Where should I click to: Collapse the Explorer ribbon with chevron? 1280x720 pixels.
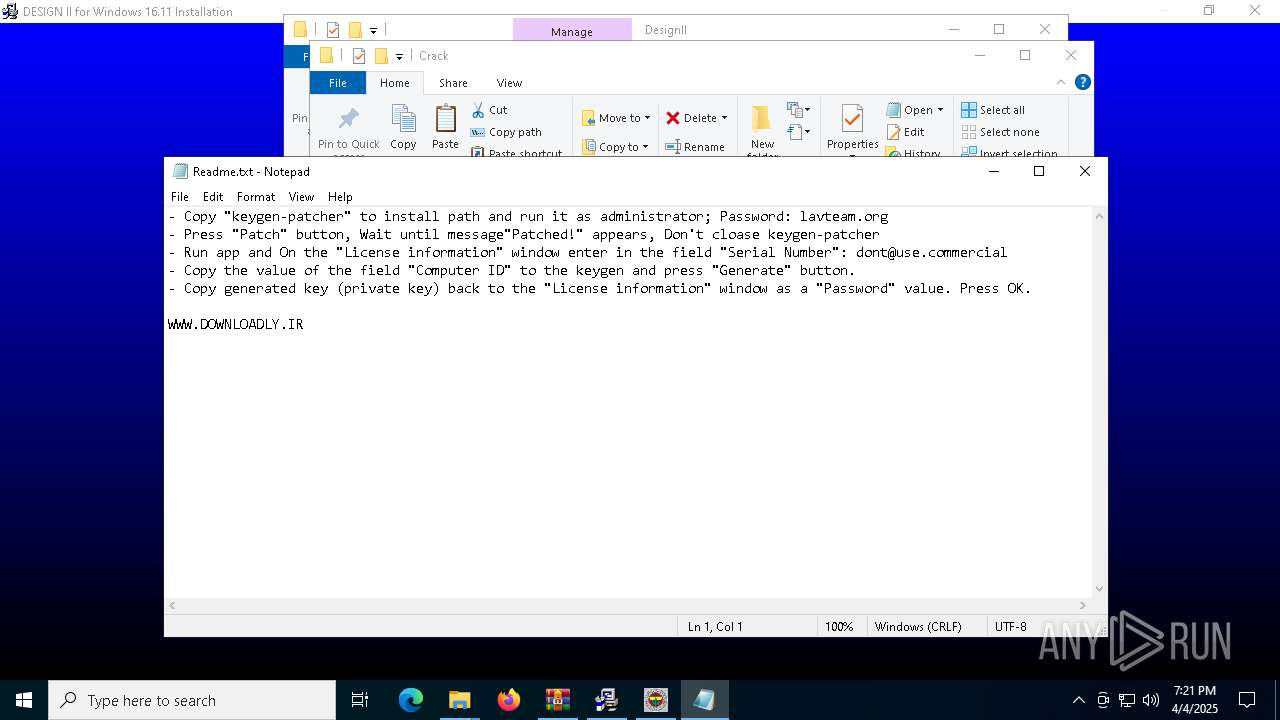point(1061,82)
